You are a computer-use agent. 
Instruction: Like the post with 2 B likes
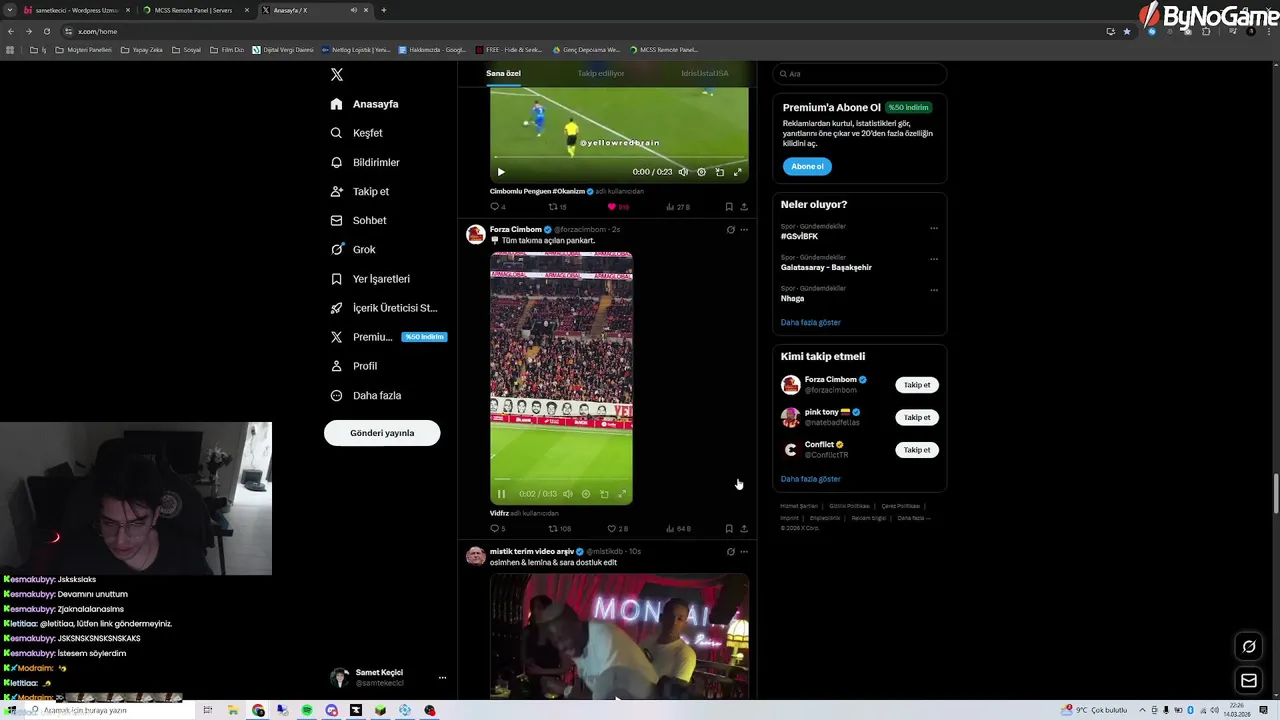coord(617,529)
